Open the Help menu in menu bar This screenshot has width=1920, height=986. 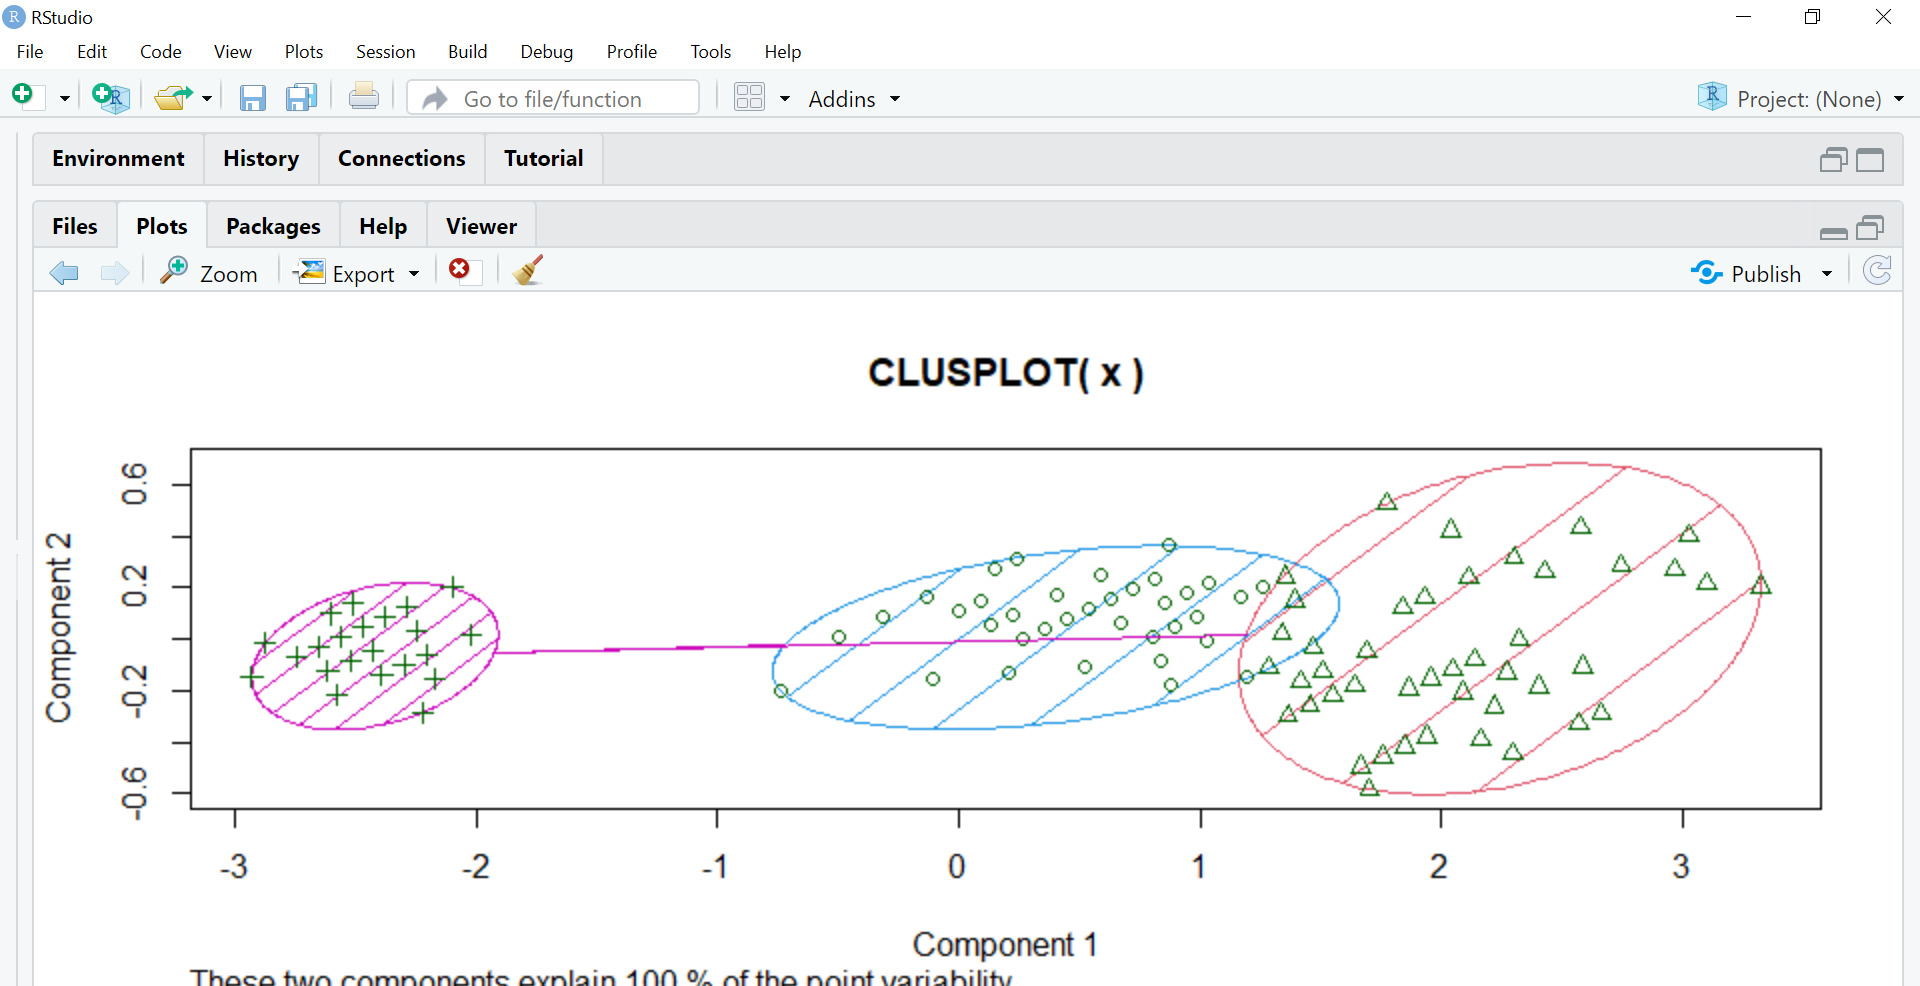783,51
